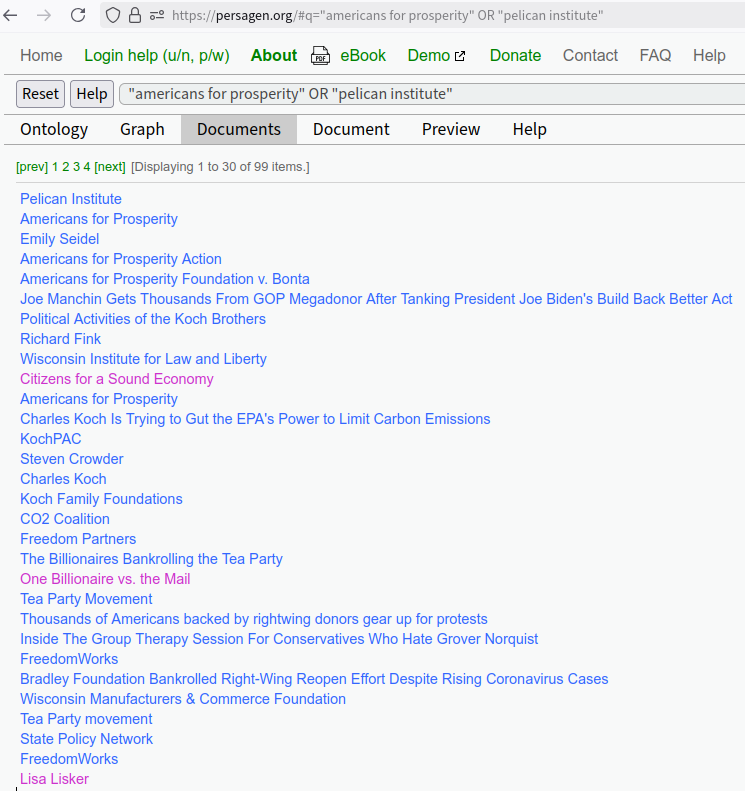Open Bradley Foundation Bankrolled Reopen Effort article
The width and height of the screenshot is (745, 791).
(x=314, y=679)
